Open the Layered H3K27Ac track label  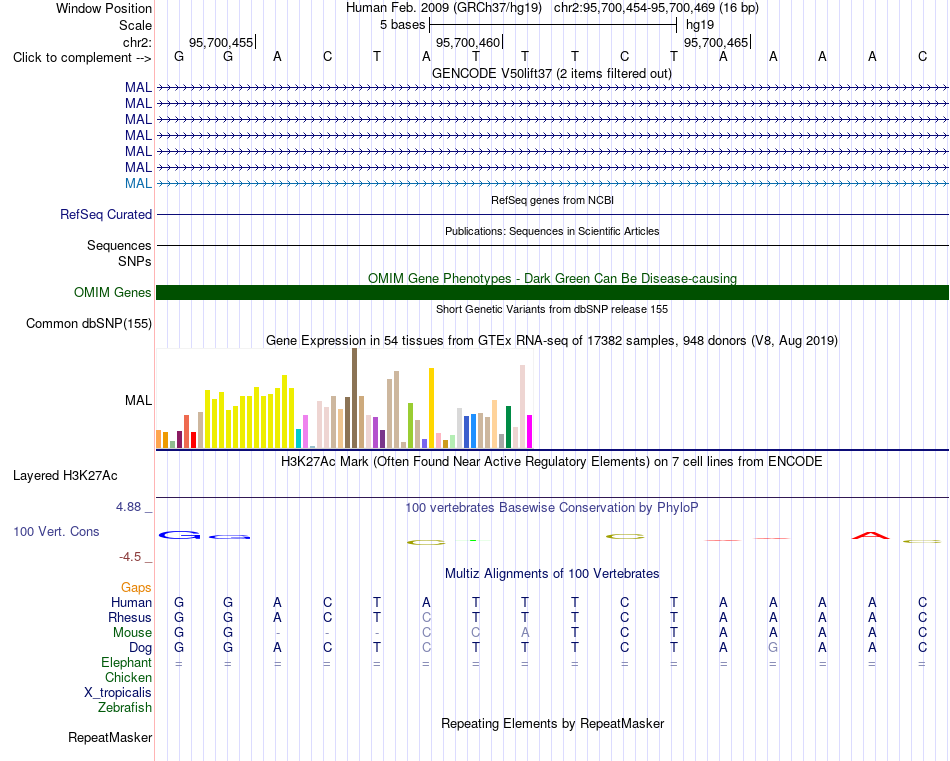(65, 476)
